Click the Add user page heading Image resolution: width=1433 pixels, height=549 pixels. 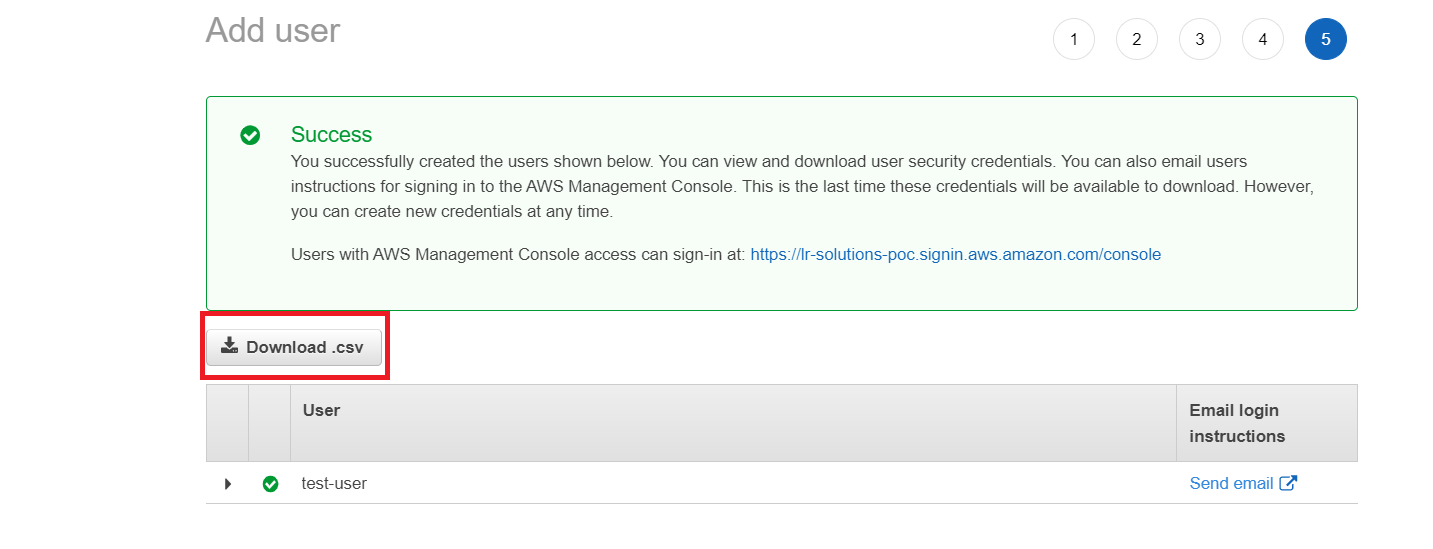(273, 31)
